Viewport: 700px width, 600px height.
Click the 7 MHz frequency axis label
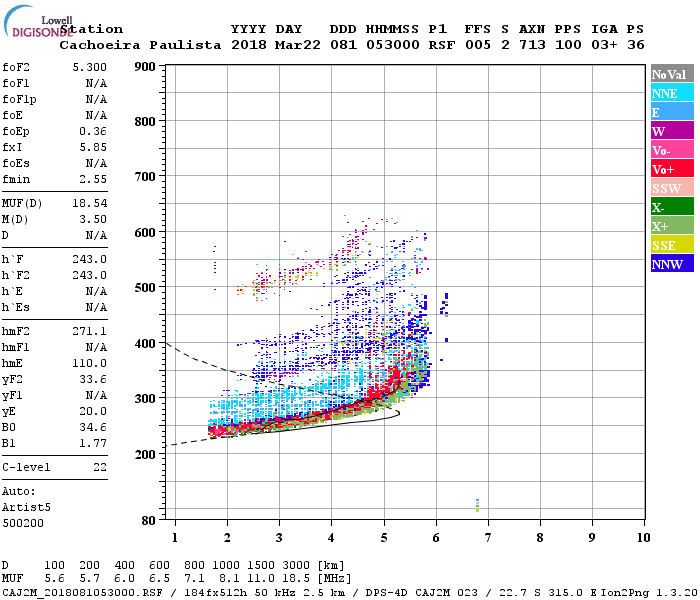click(x=488, y=538)
